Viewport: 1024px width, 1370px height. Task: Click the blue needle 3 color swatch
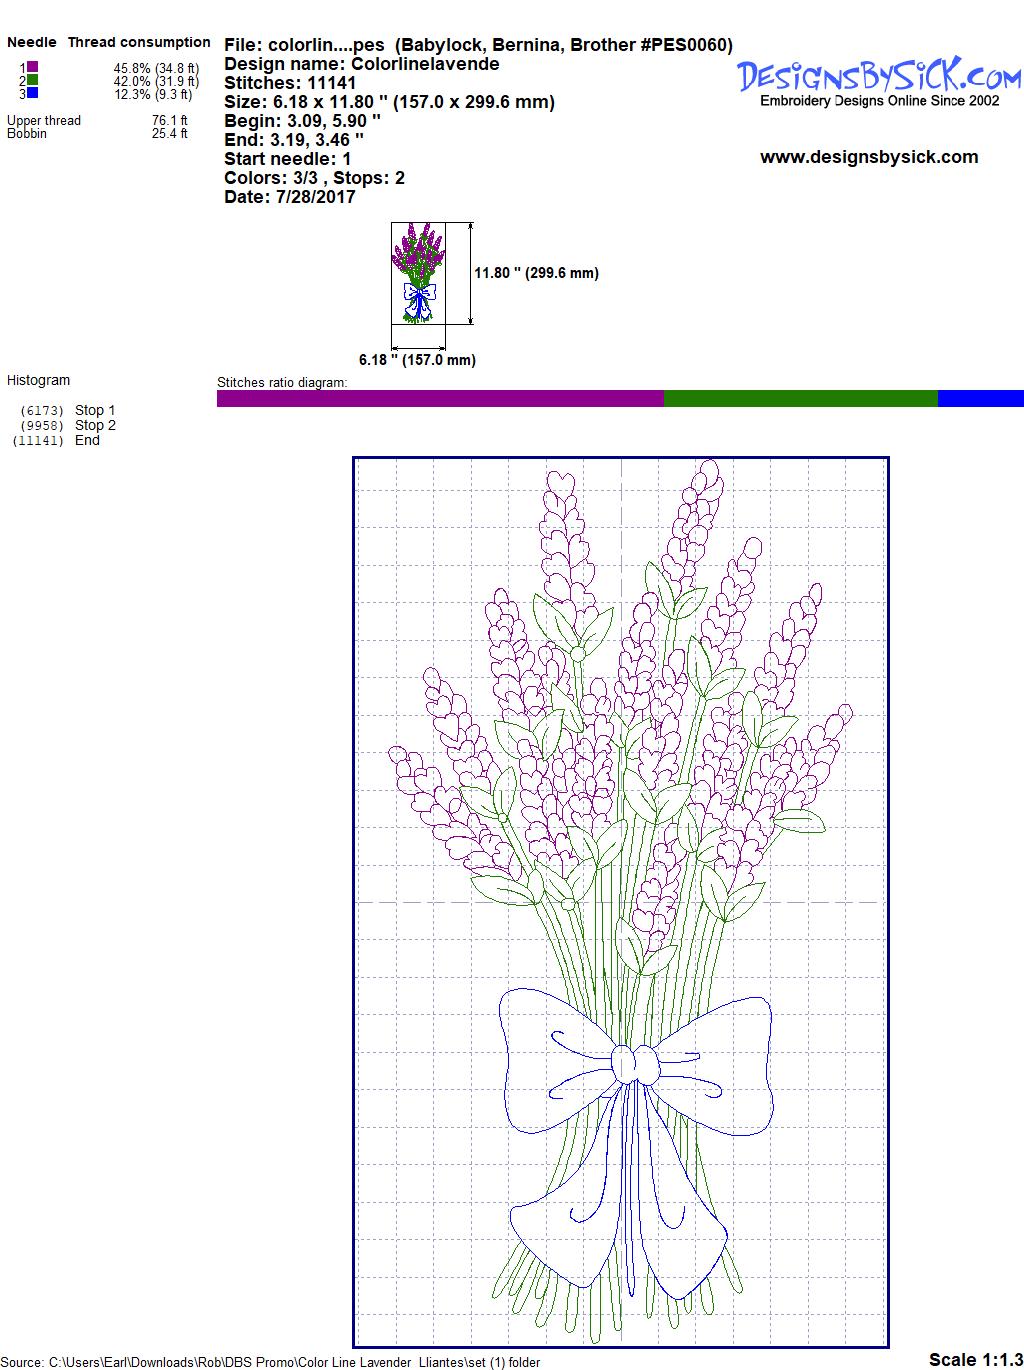(32, 93)
